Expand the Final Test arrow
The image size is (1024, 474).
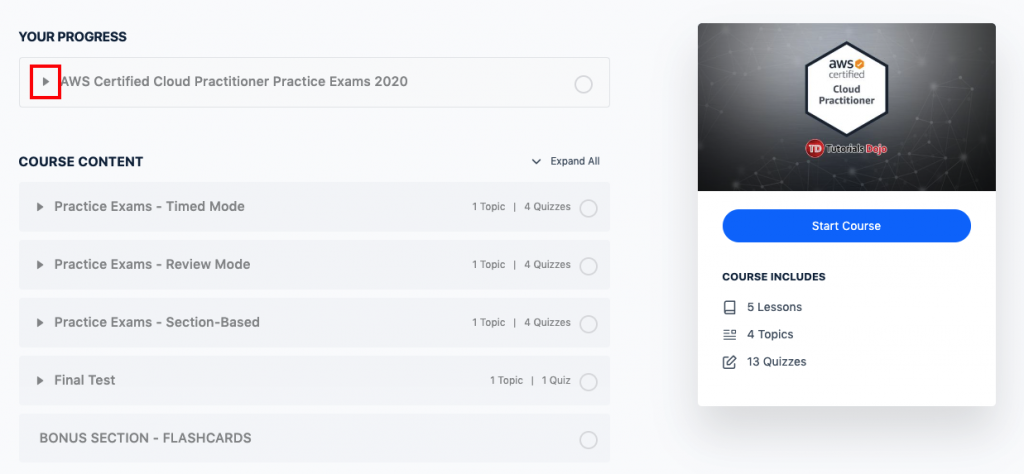coord(40,381)
